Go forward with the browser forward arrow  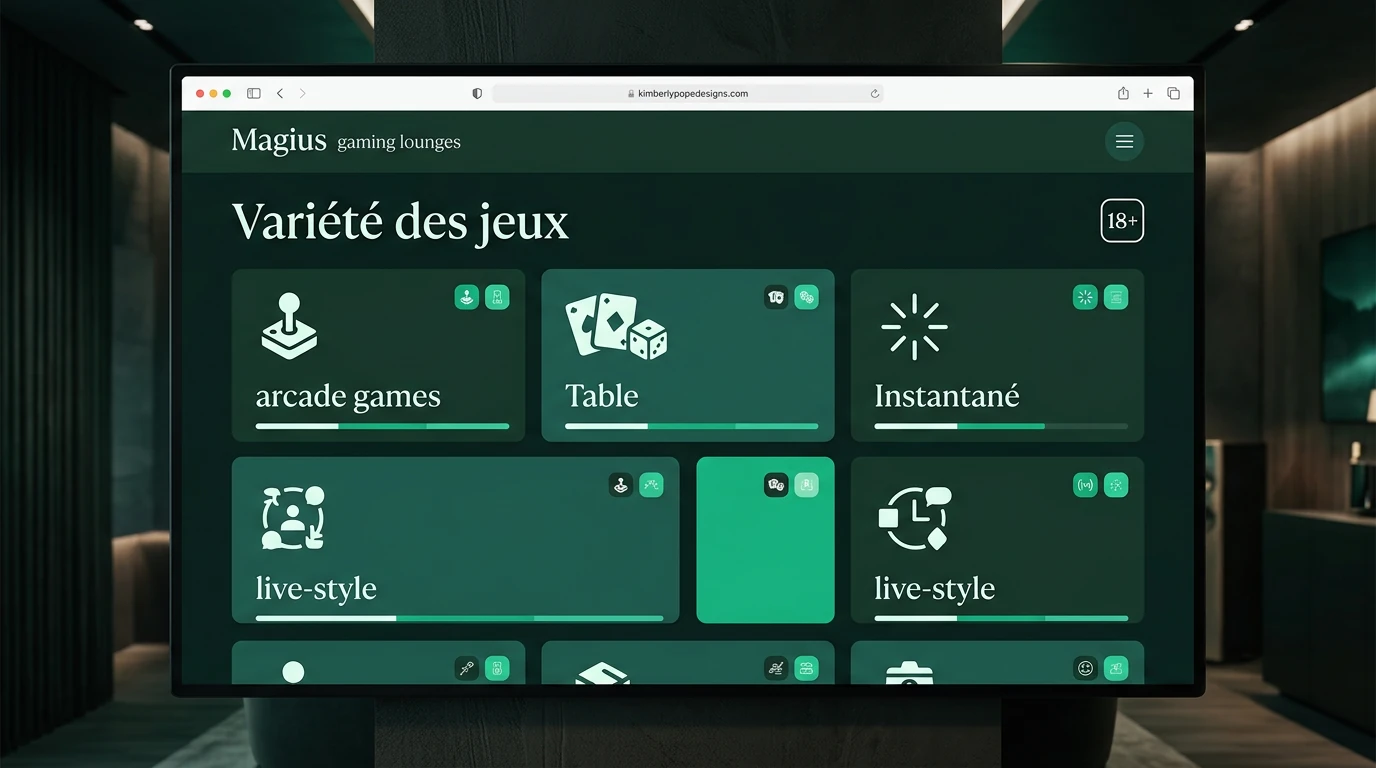(x=302, y=93)
